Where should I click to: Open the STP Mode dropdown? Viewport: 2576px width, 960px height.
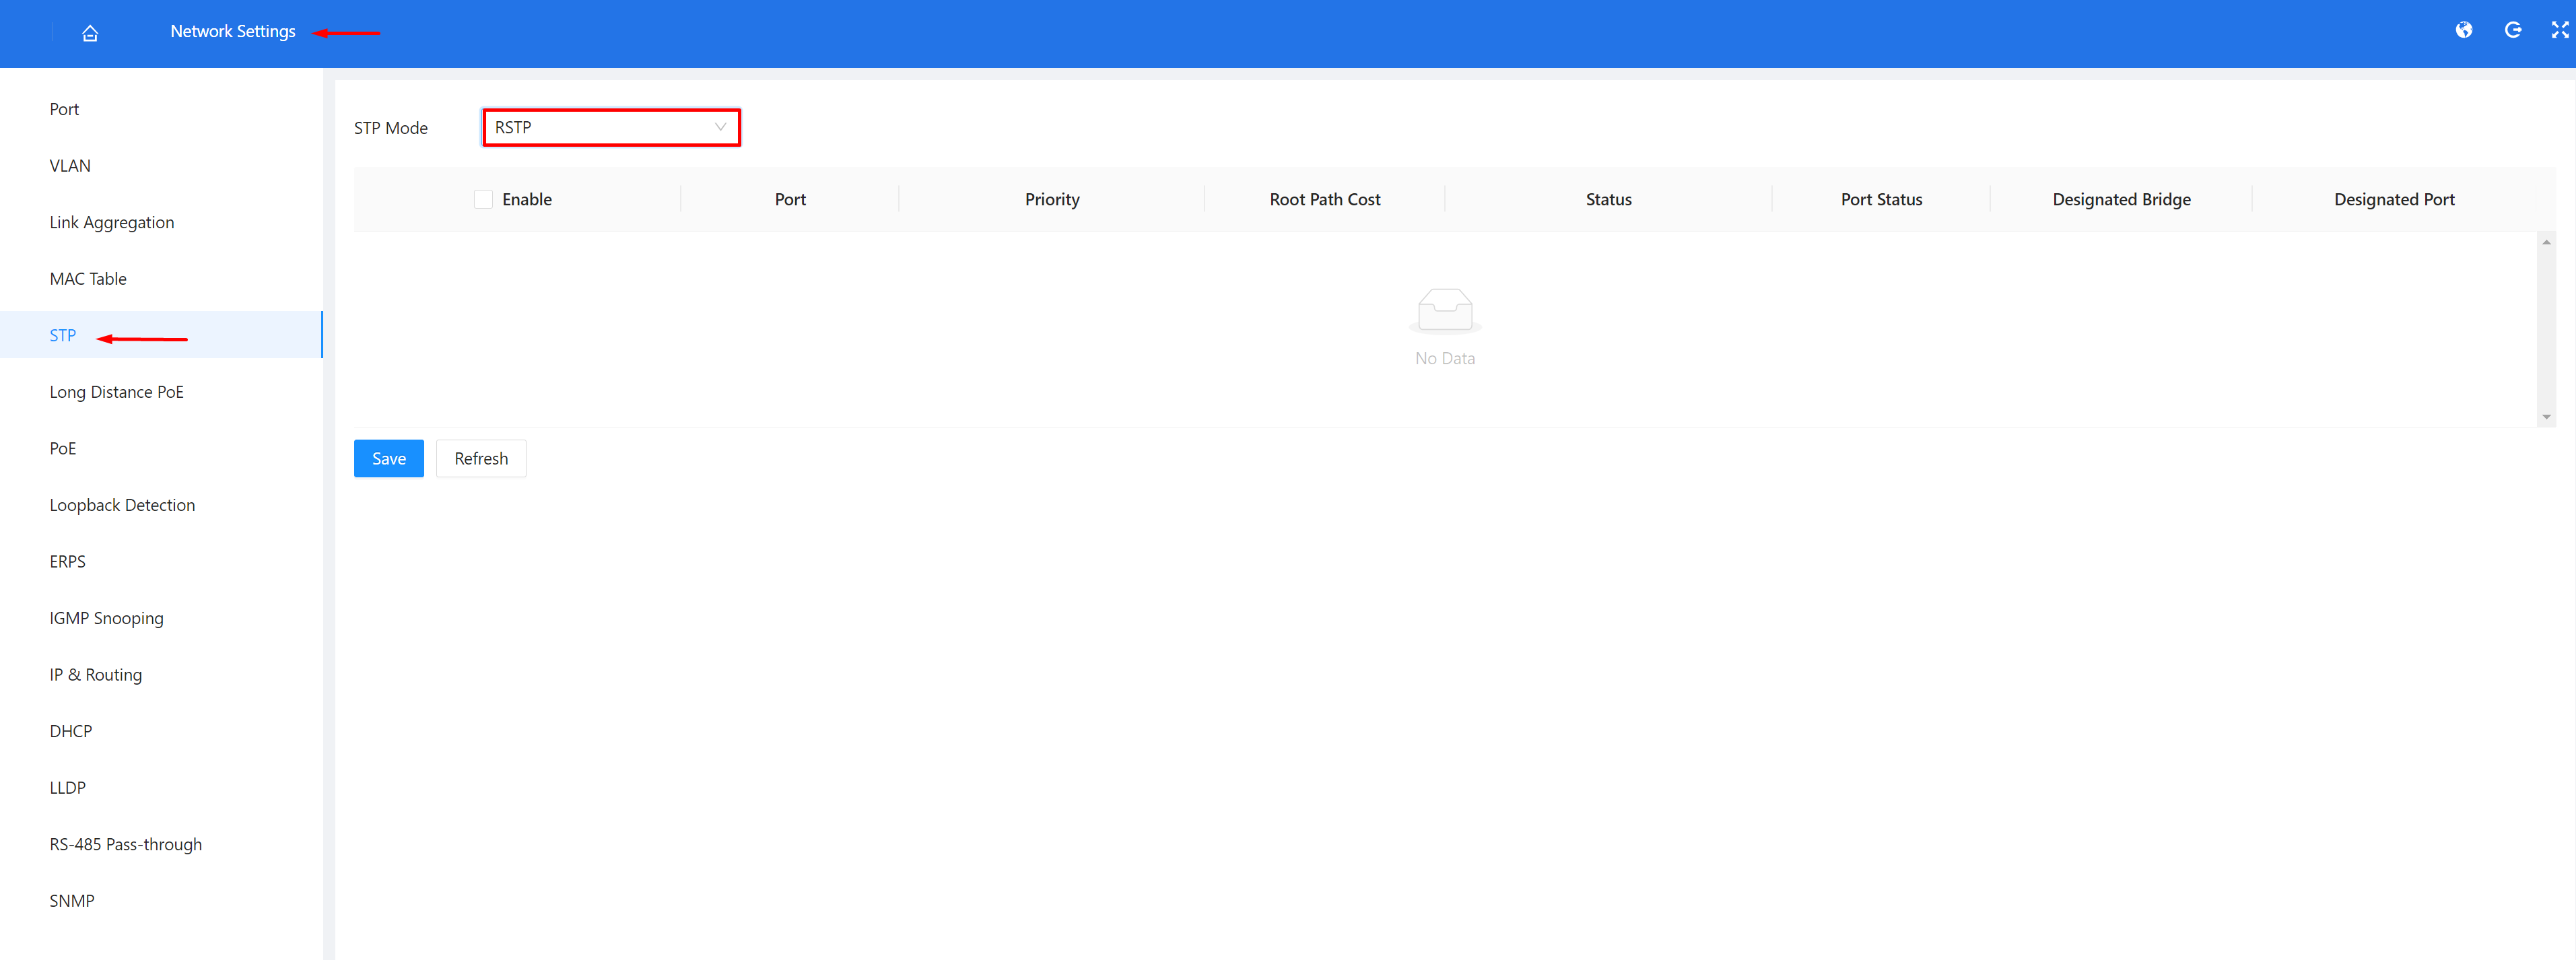point(611,127)
